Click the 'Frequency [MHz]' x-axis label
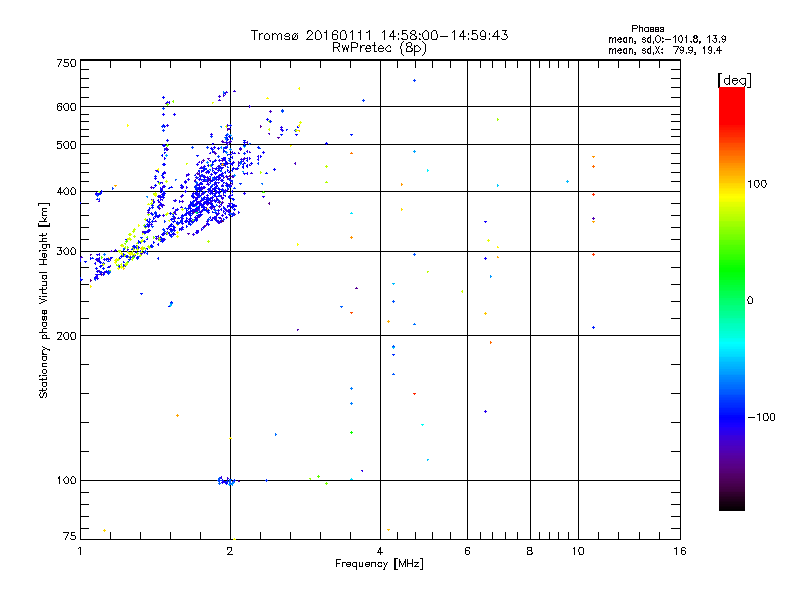 pyautogui.click(x=379, y=564)
